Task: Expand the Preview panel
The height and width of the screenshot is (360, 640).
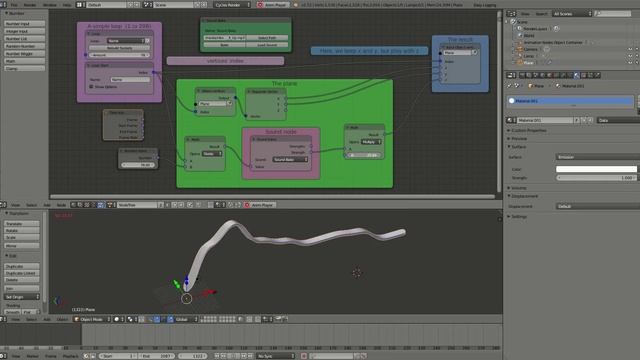Action: pyautogui.click(x=518, y=139)
